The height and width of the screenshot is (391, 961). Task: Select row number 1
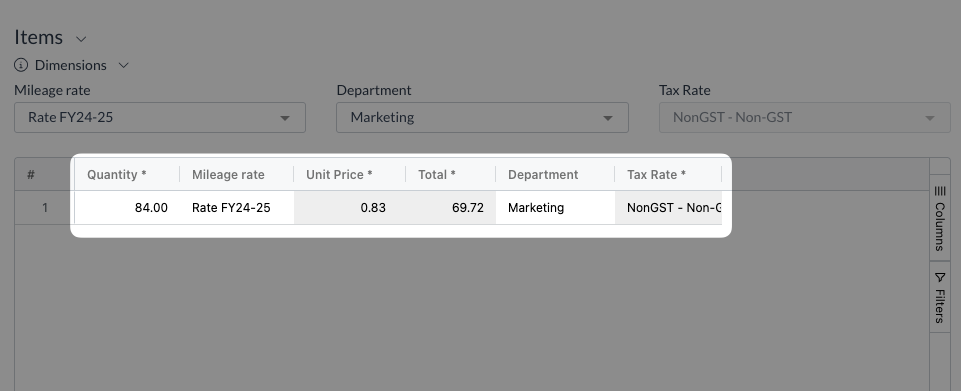click(44, 208)
